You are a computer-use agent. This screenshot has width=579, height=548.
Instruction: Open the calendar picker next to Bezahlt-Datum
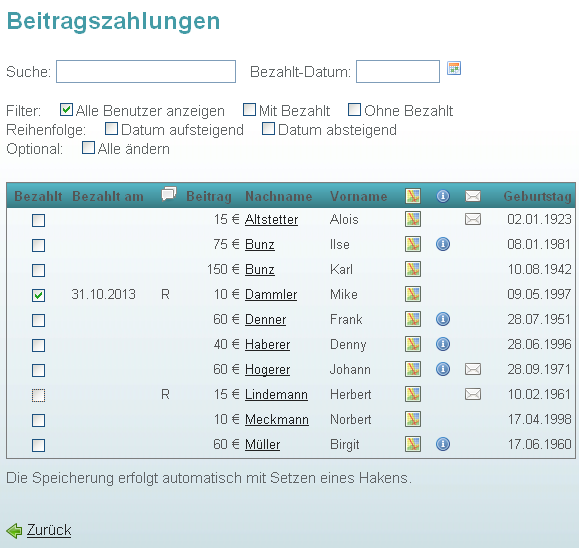(453, 68)
